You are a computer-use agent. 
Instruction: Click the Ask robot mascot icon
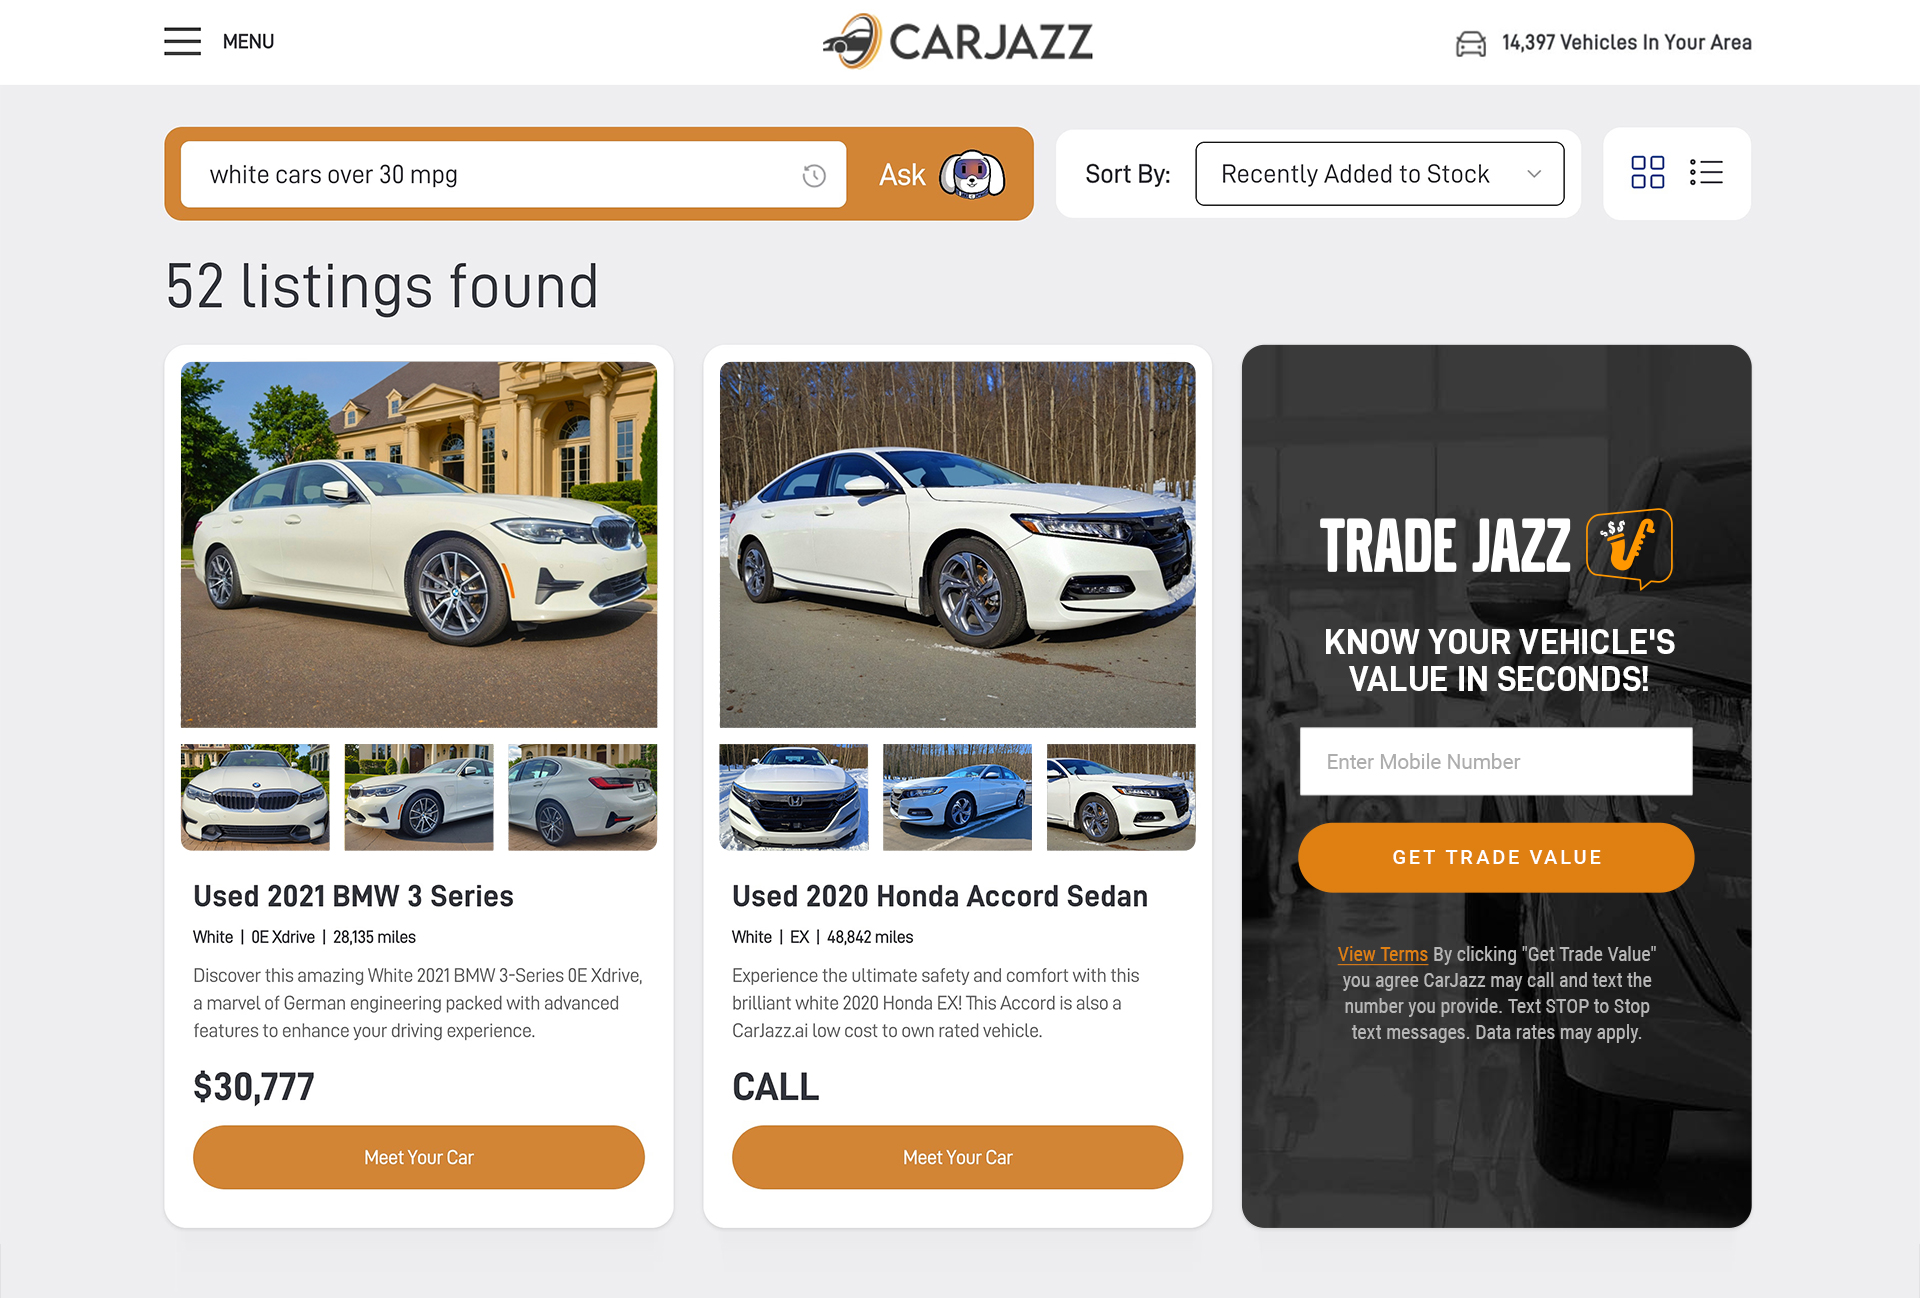tap(971, 175)
